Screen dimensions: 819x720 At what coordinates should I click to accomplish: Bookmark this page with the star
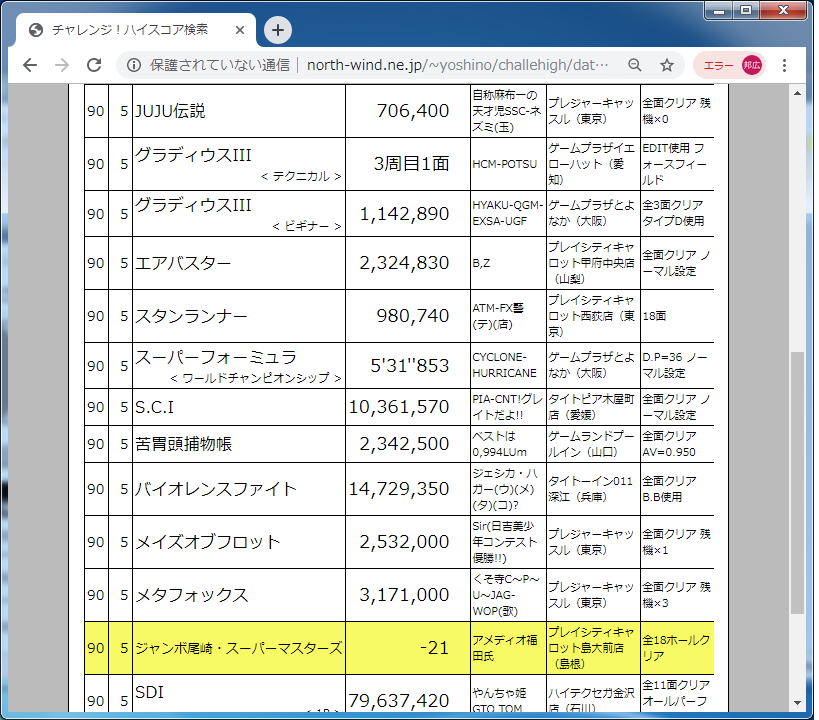[666, 65]
